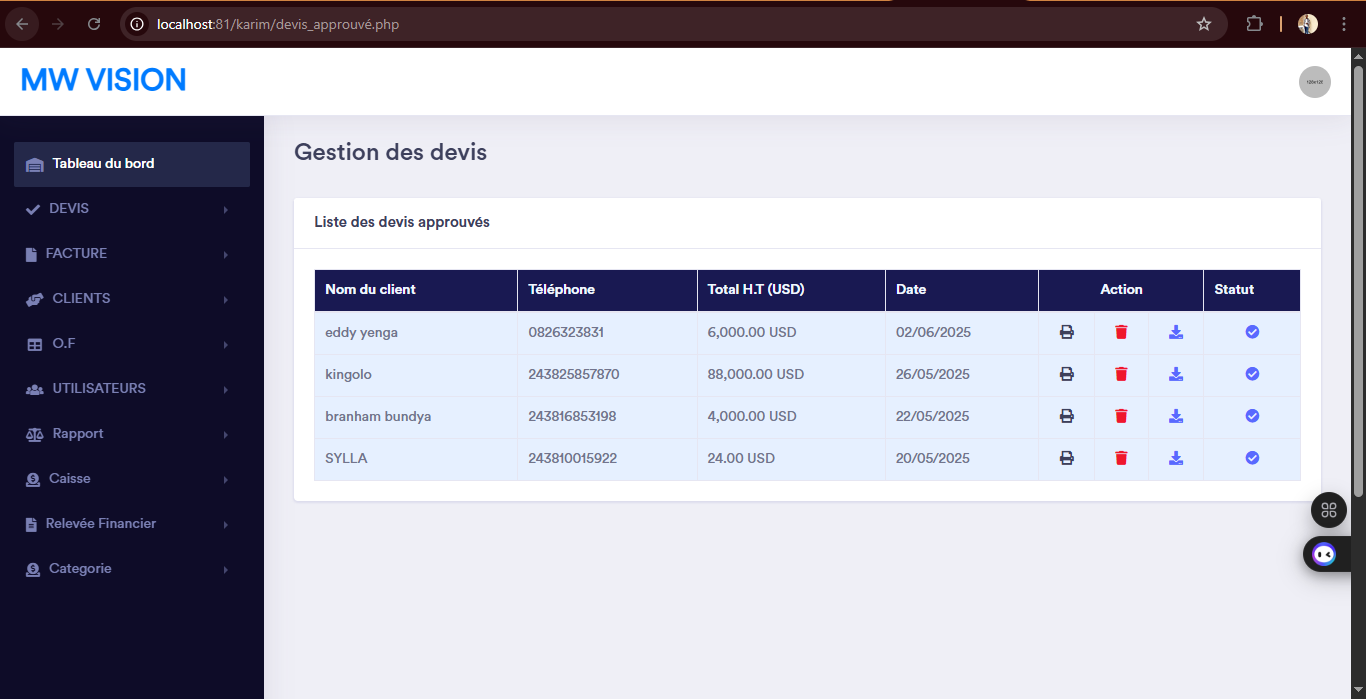This screenshot has width=1366, height=699.
Task: Delete the eddy yenga quote
Action: tap(1121, 332)
